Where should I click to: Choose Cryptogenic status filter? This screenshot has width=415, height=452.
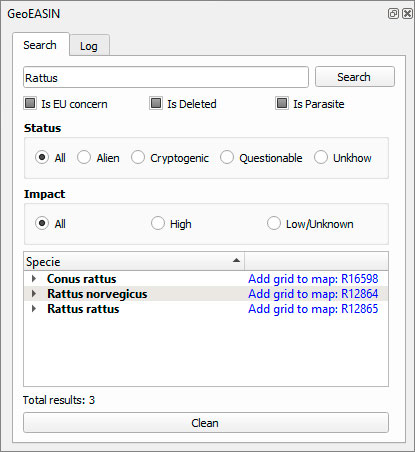click(138, 157)
